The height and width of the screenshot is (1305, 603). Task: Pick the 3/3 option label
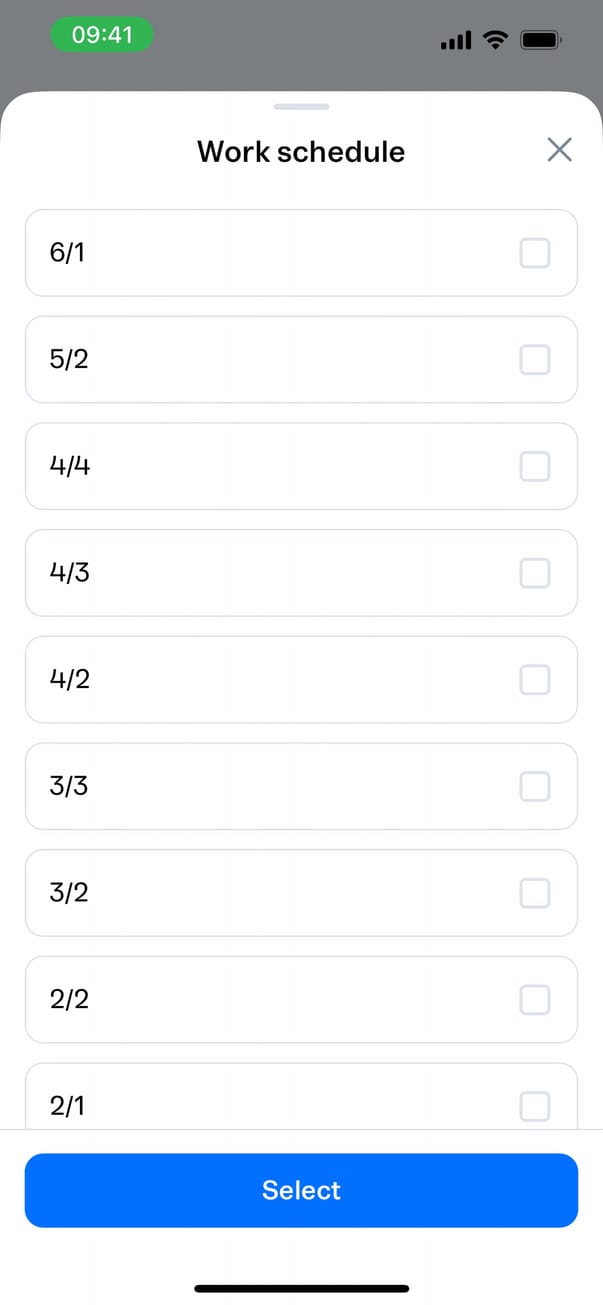pyautogui.click(x=69, y=787)
